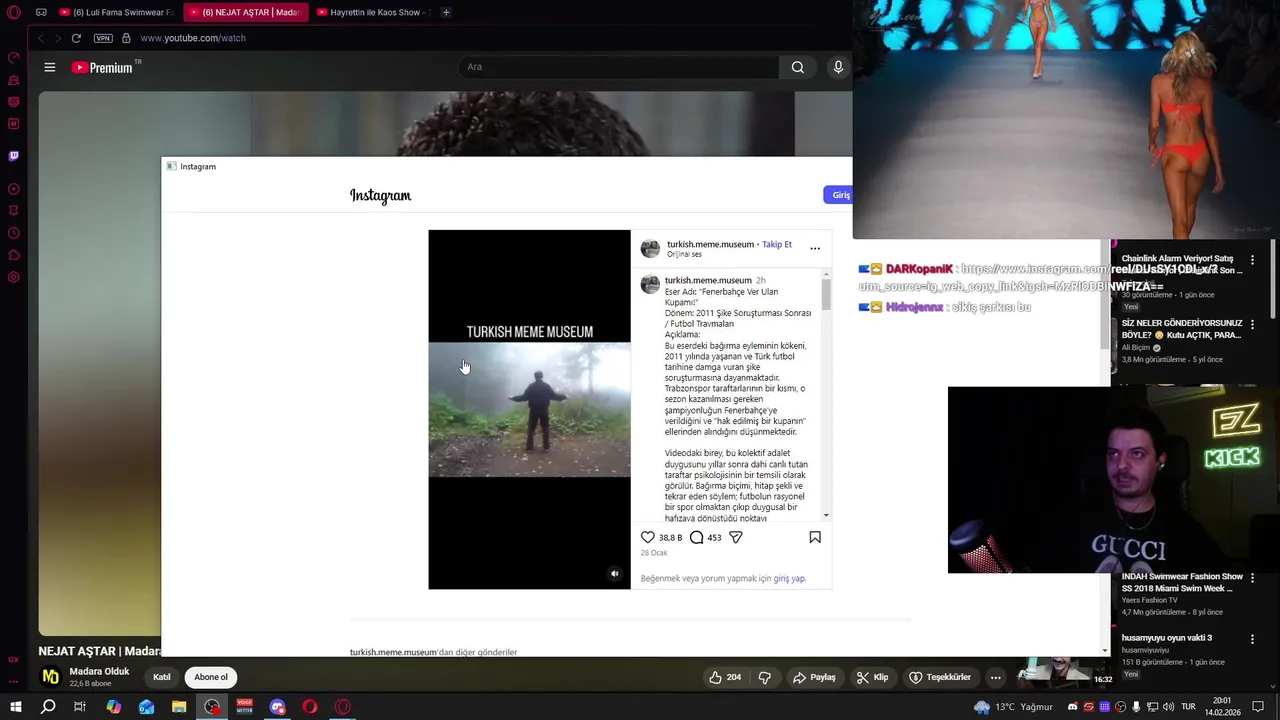1280x720 pixels.
Task: Click the Giriş login button on Instagram
Action: tap(839, 195)
